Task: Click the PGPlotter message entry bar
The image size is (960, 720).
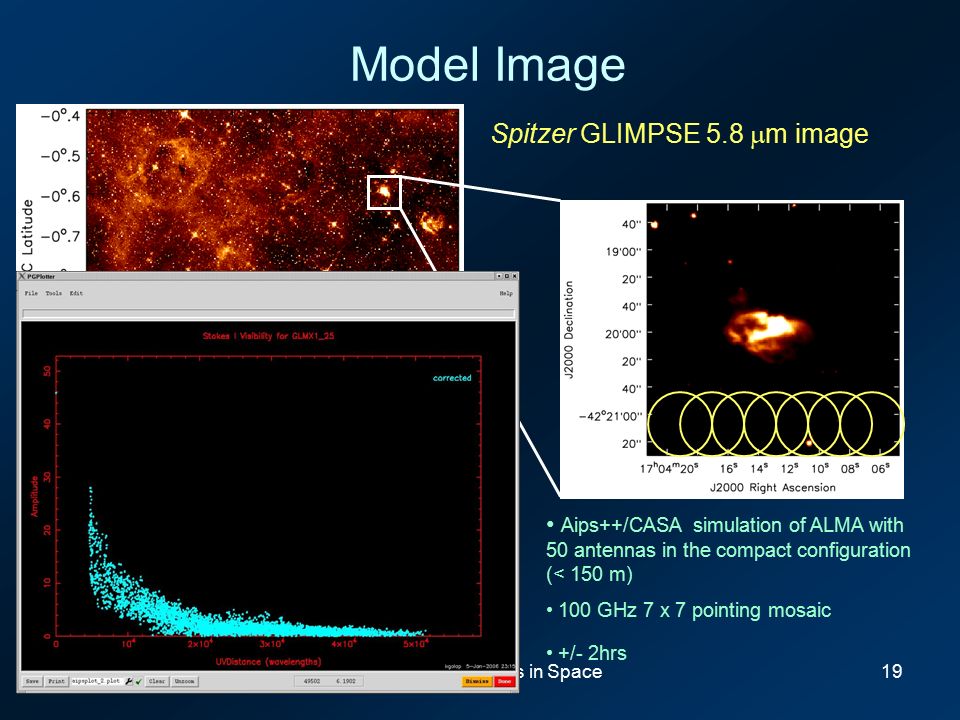Action: (x=268, y=313)
